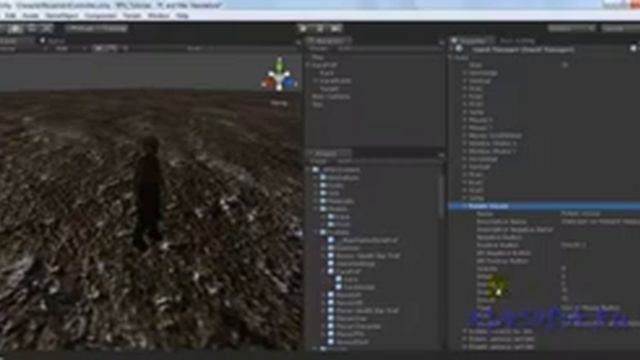The image size is (640, 360).
Task: Click the blue Z-axis cone on scene gizmo
Action: coord(290,82)
